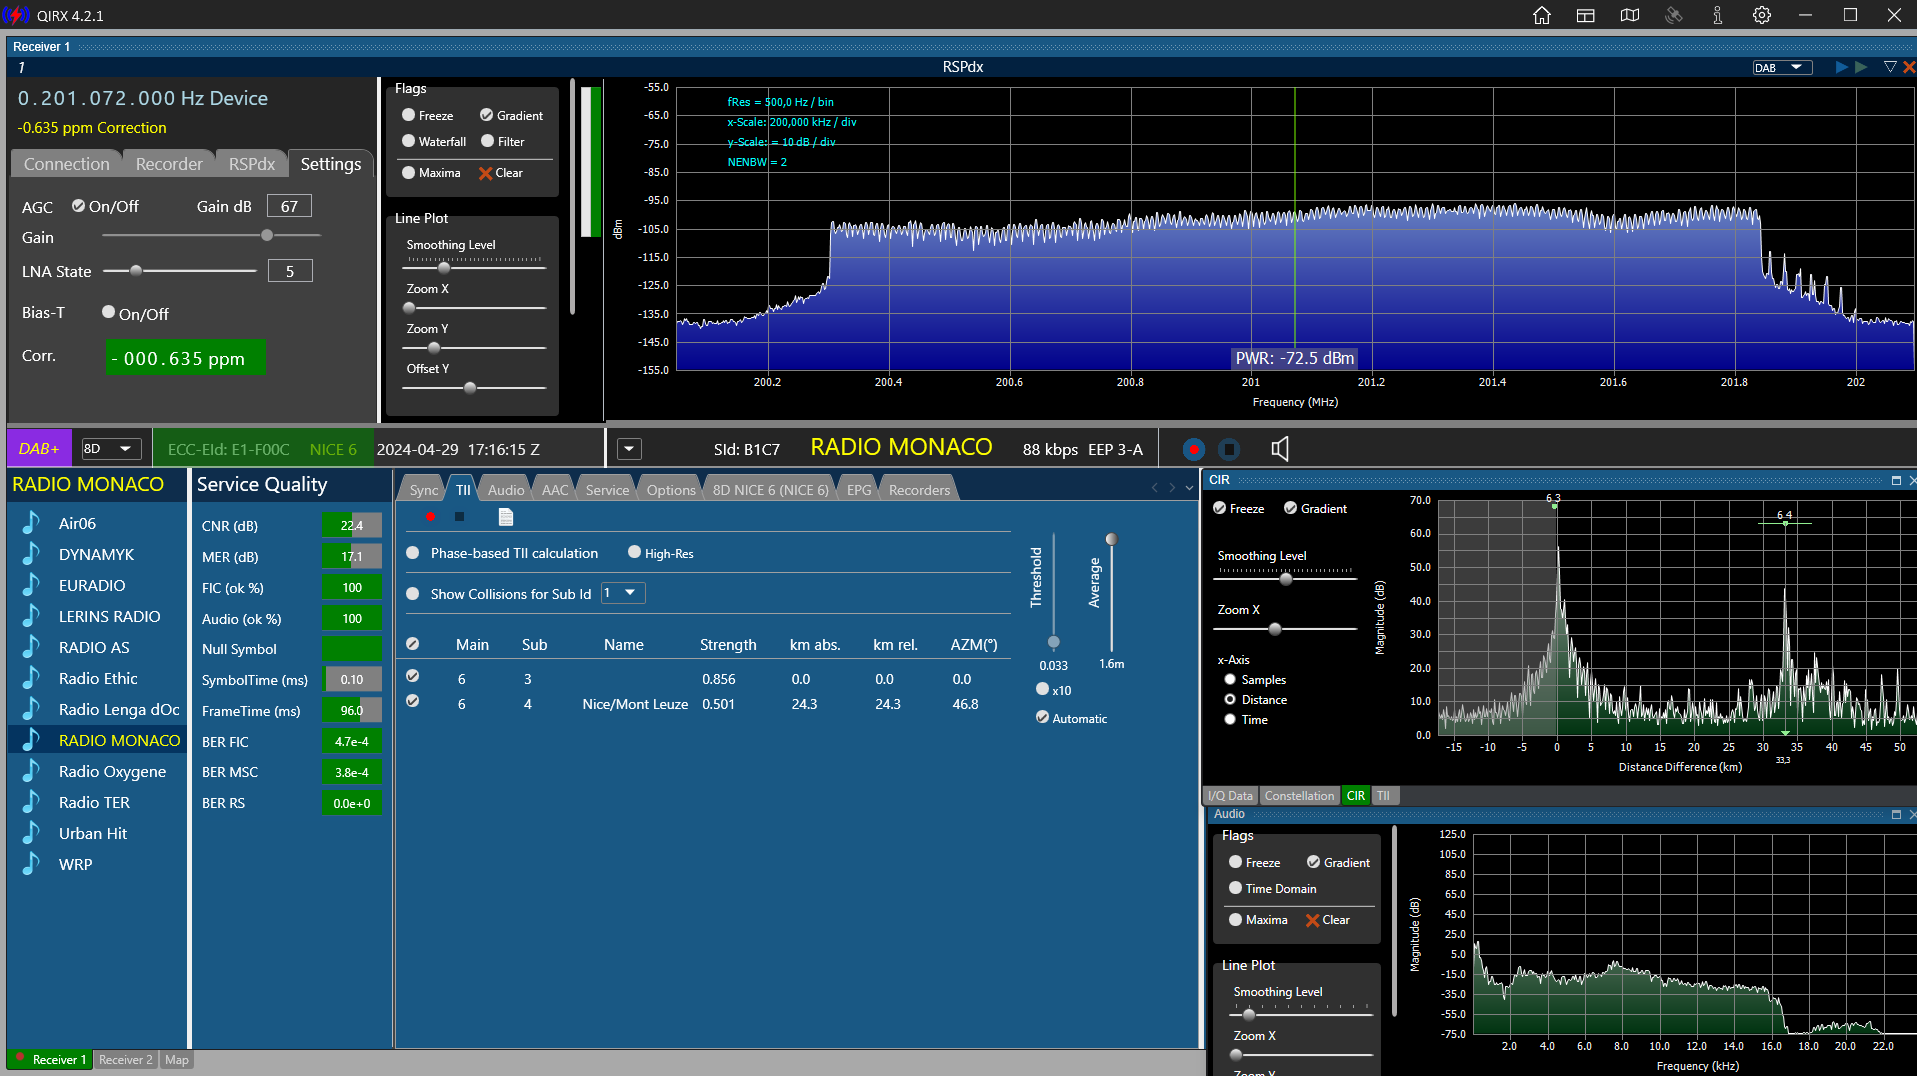Start audio recording with red record button
This screenshot has width=1917, height=1076.
pyautogui.click(x=1193, y=449)
